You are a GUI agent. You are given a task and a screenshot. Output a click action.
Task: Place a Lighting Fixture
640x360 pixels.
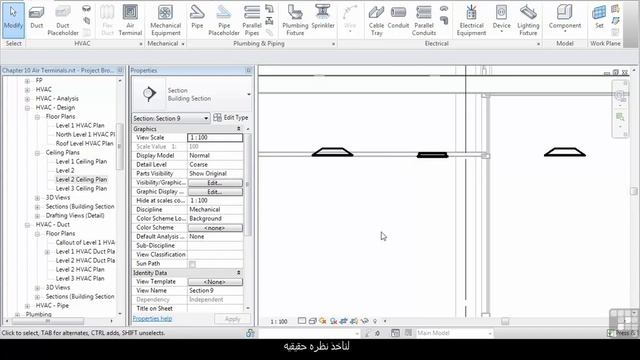[x=528, y=20]
